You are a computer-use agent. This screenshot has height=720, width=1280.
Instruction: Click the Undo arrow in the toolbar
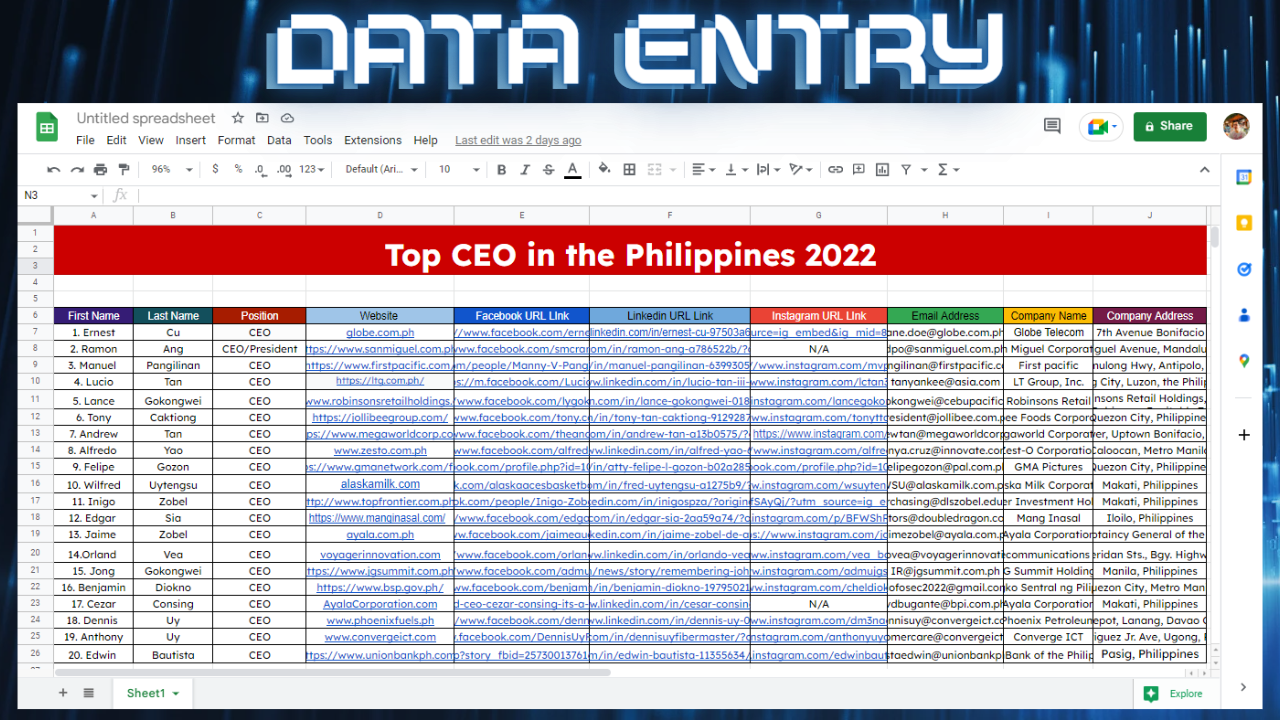[x=53, y=170]
